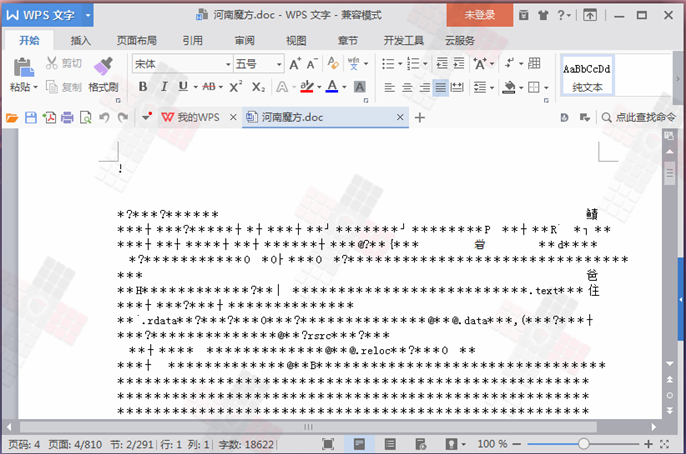Apply paragraph shading fill bucket
This screenshot has height=454, width=686.
point(509,87)
